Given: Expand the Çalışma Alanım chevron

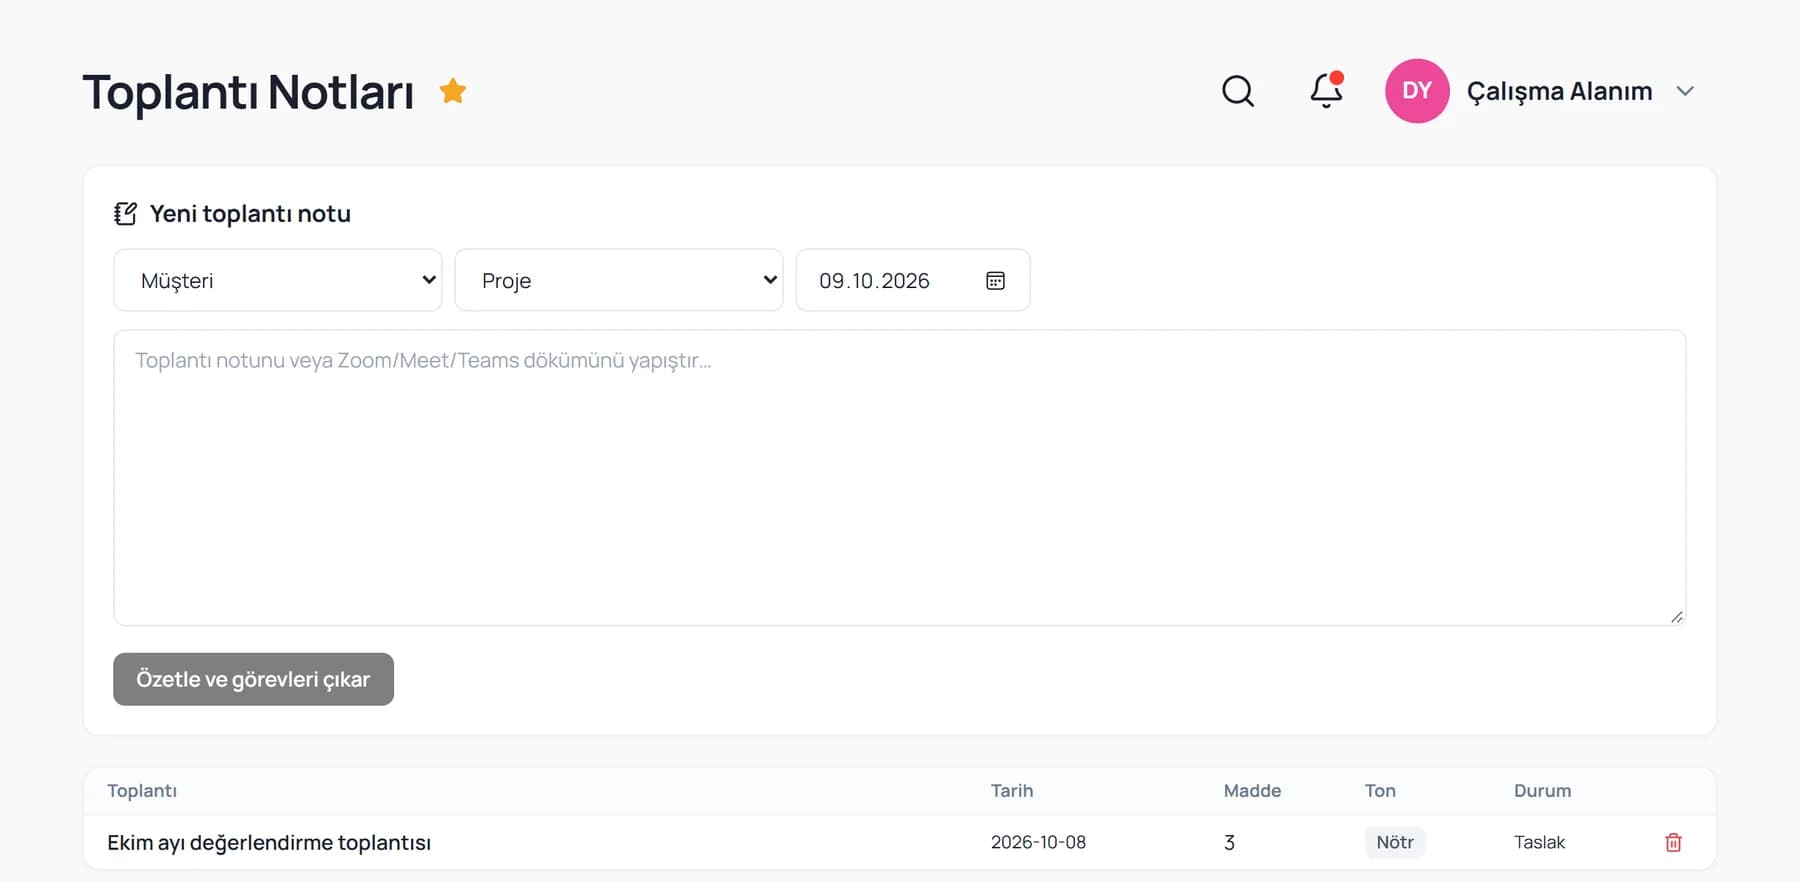Looking at the screenshot, I should point(1685,91).
